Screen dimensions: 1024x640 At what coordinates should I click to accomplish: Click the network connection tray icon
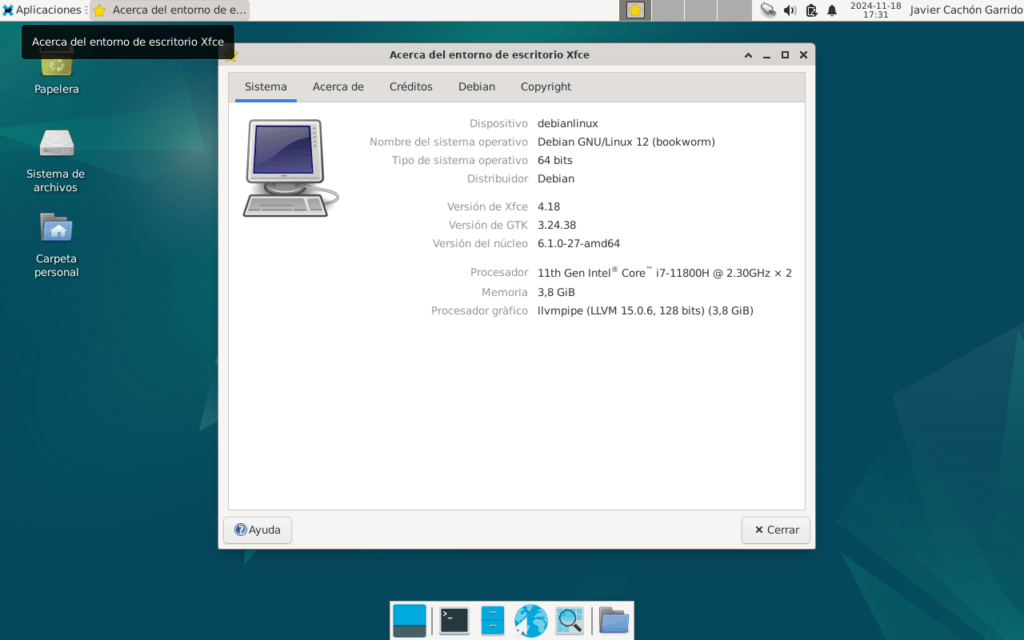(768, 10)
